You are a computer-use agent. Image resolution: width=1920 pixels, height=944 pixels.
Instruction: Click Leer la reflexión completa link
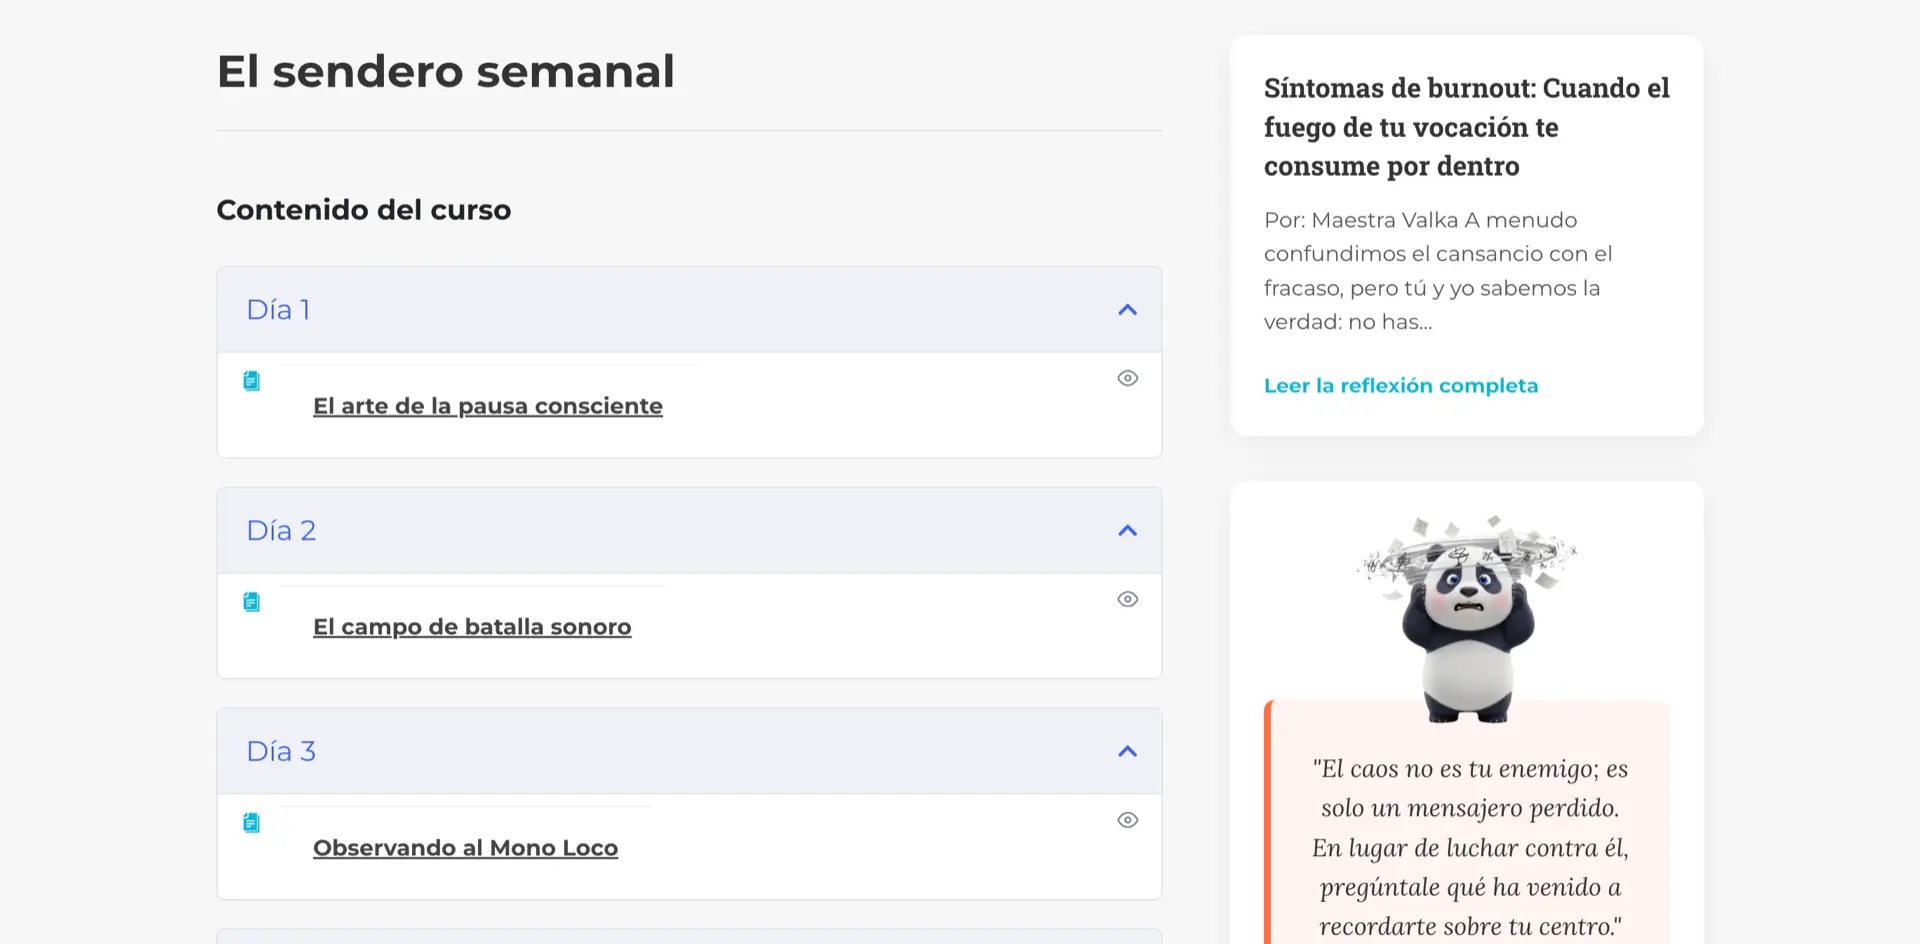1400,386
